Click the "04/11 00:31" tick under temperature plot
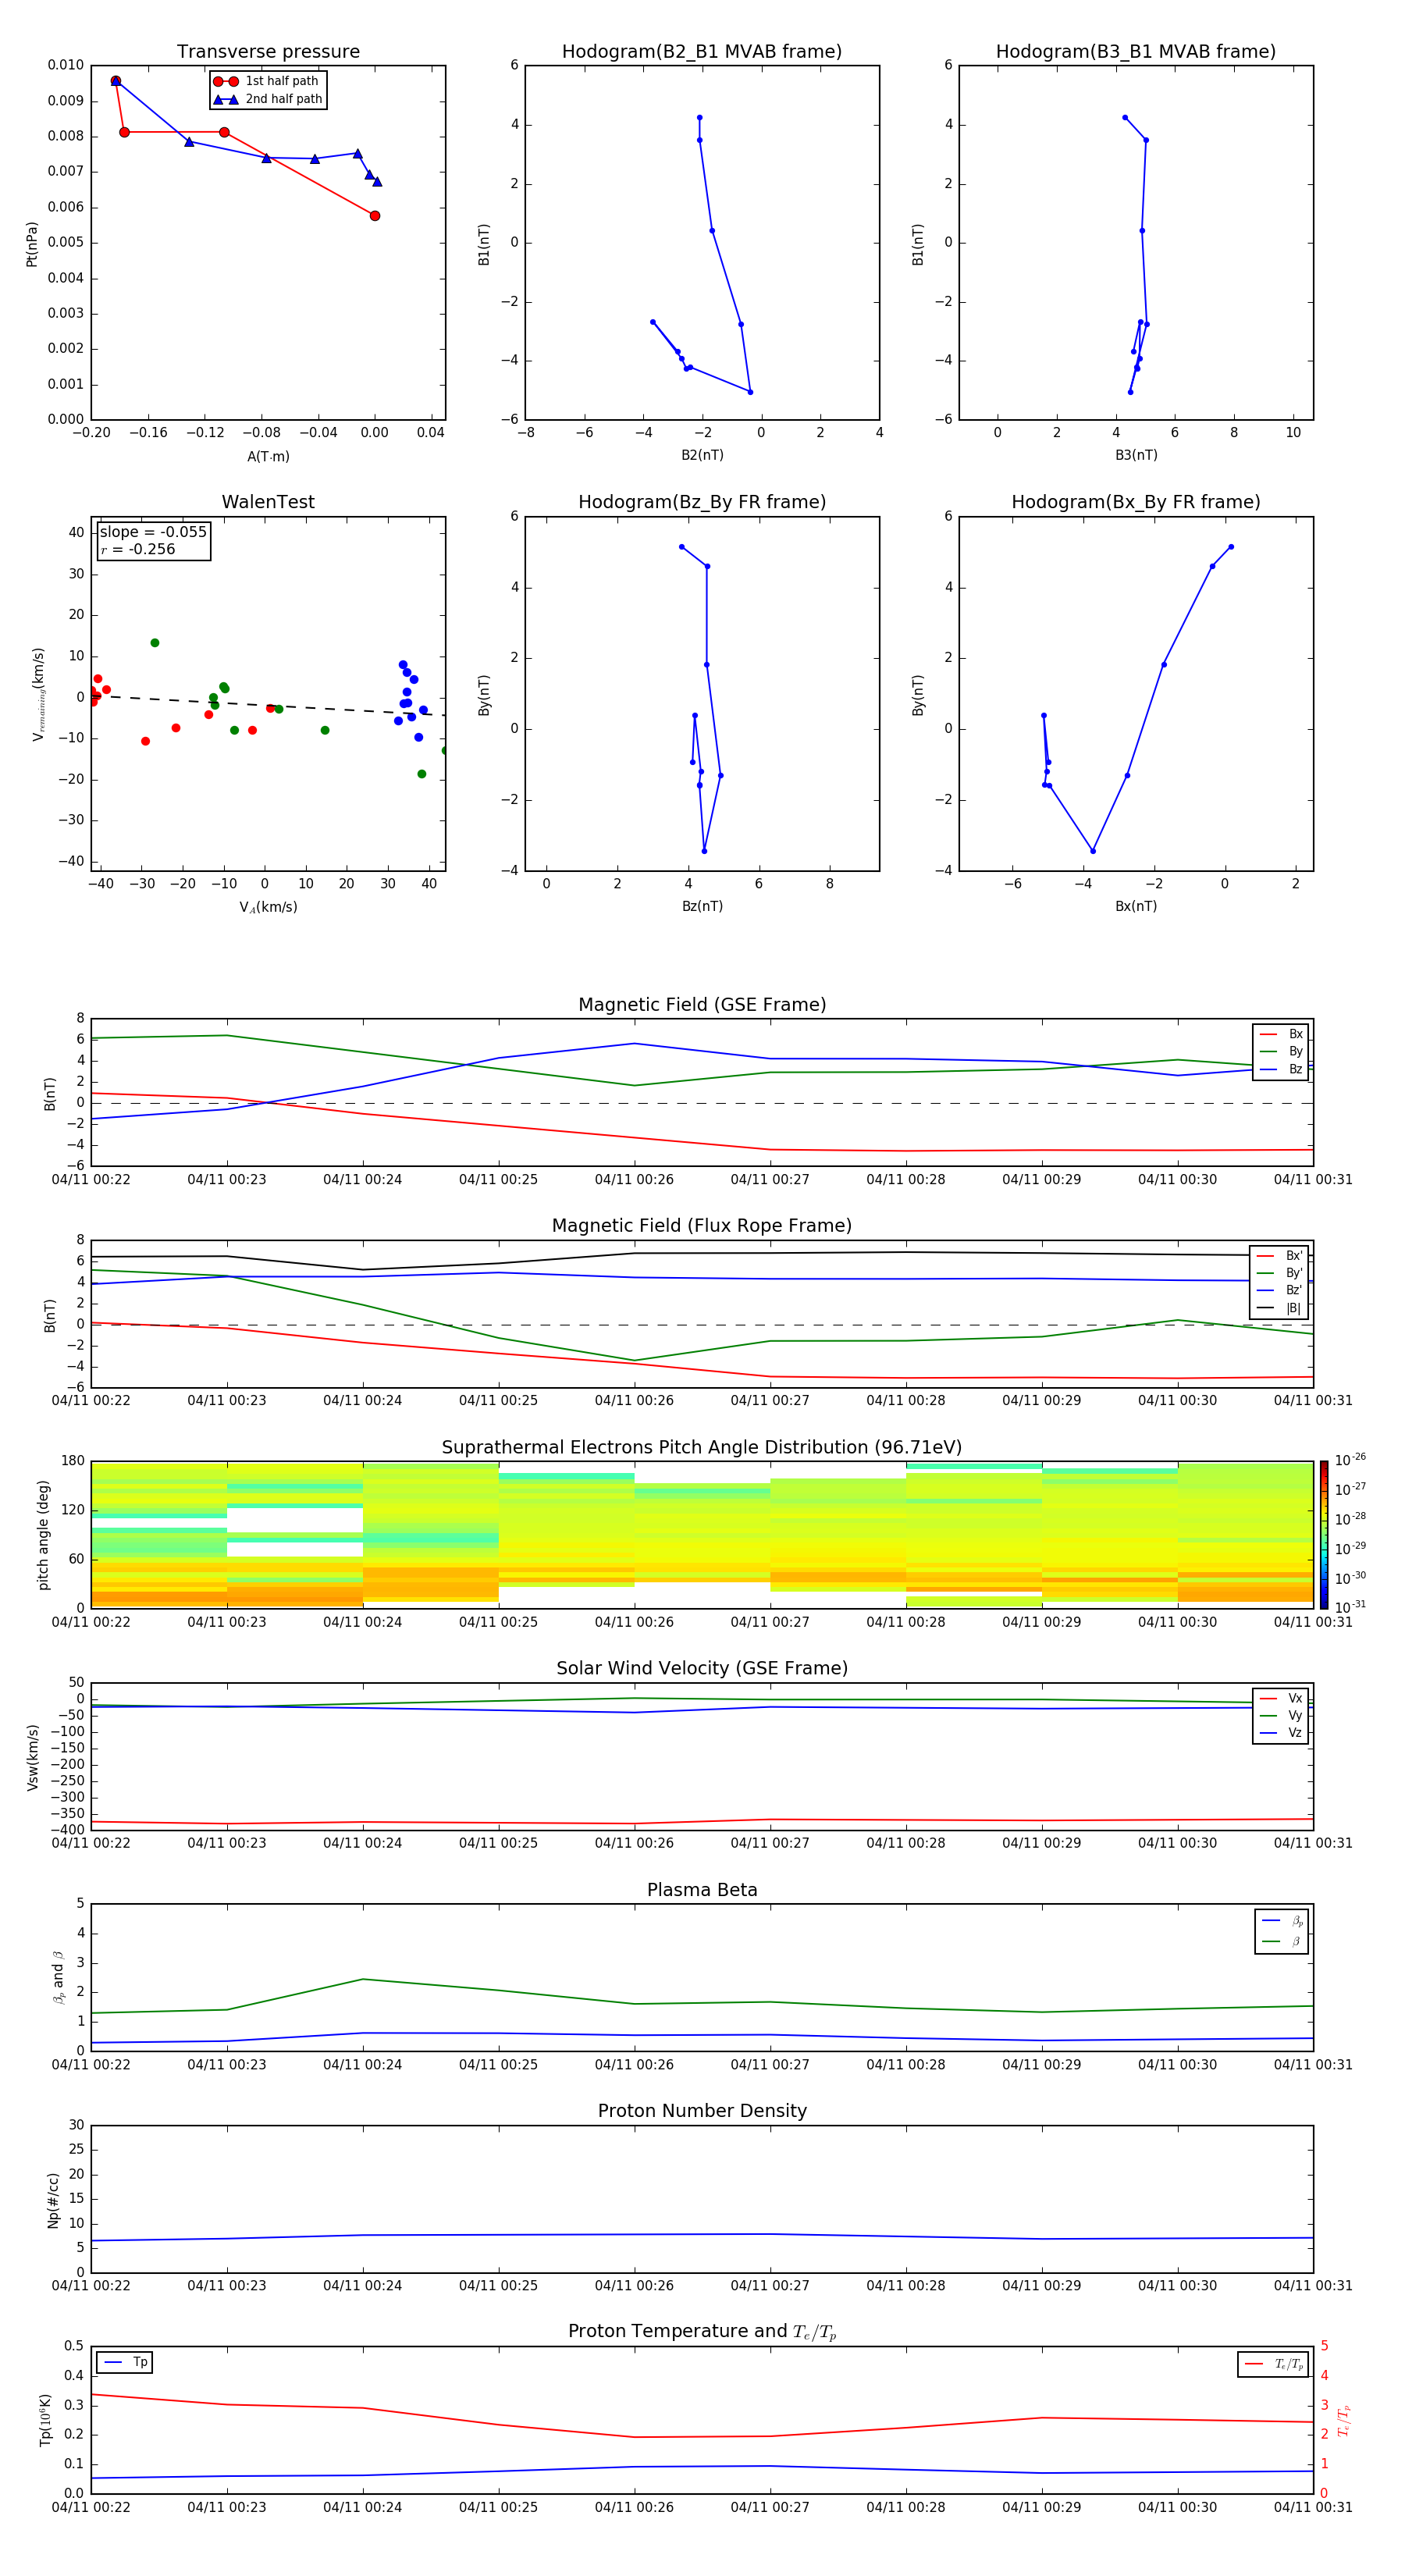 1313,2507
